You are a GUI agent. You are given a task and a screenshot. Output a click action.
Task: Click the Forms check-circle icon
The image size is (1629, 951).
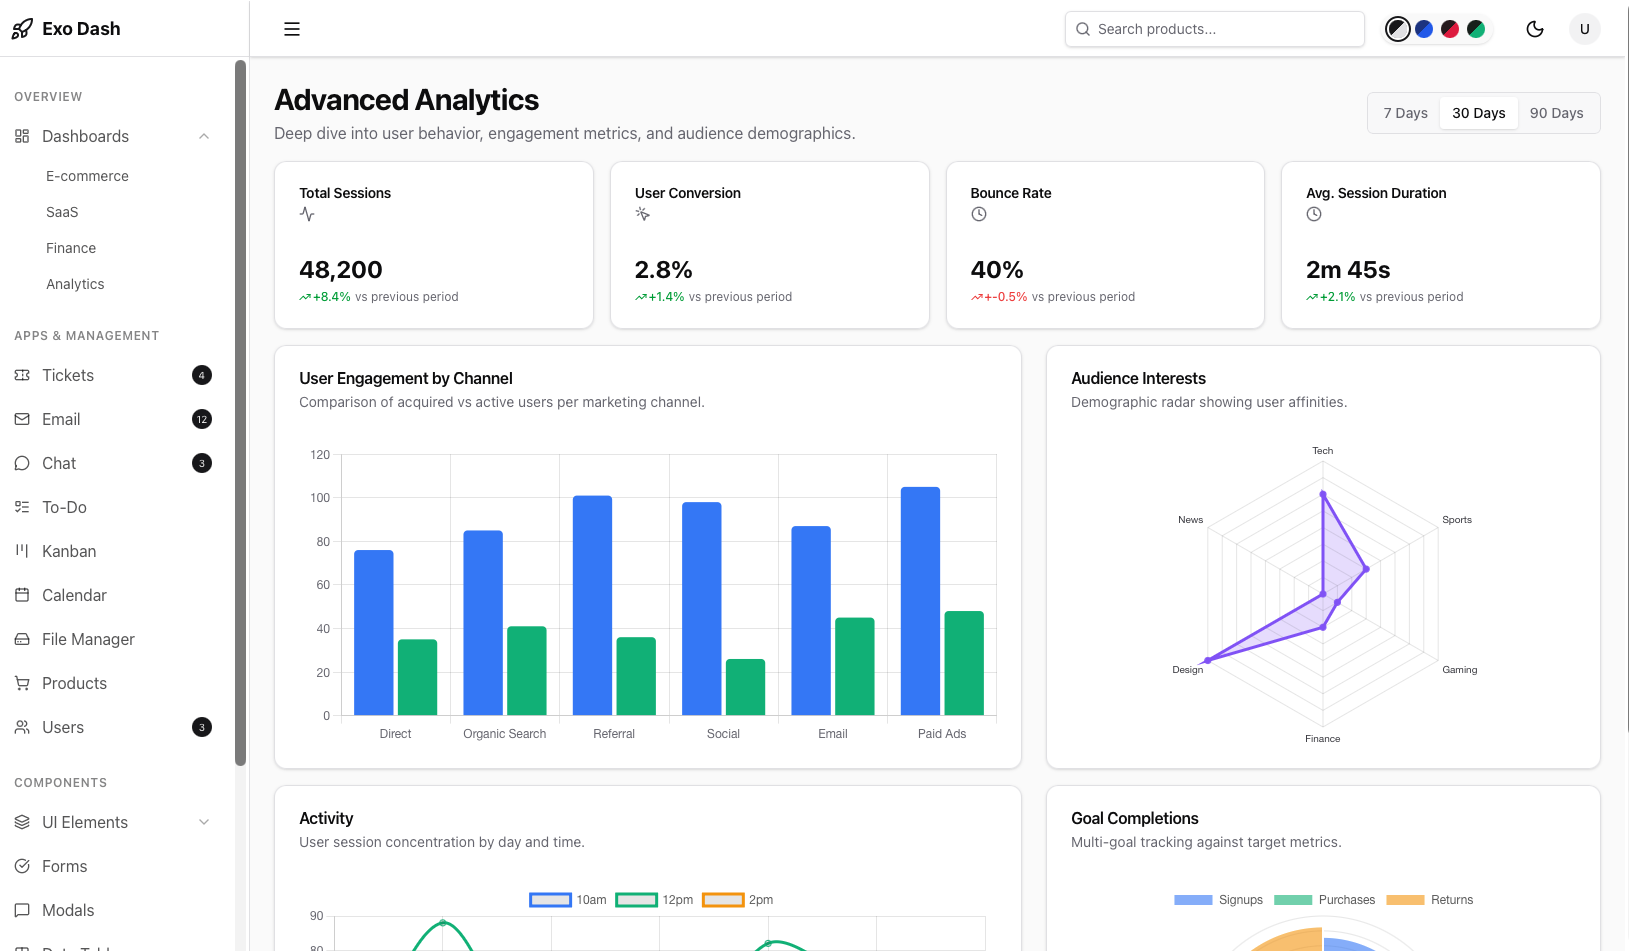coord(22,866)
